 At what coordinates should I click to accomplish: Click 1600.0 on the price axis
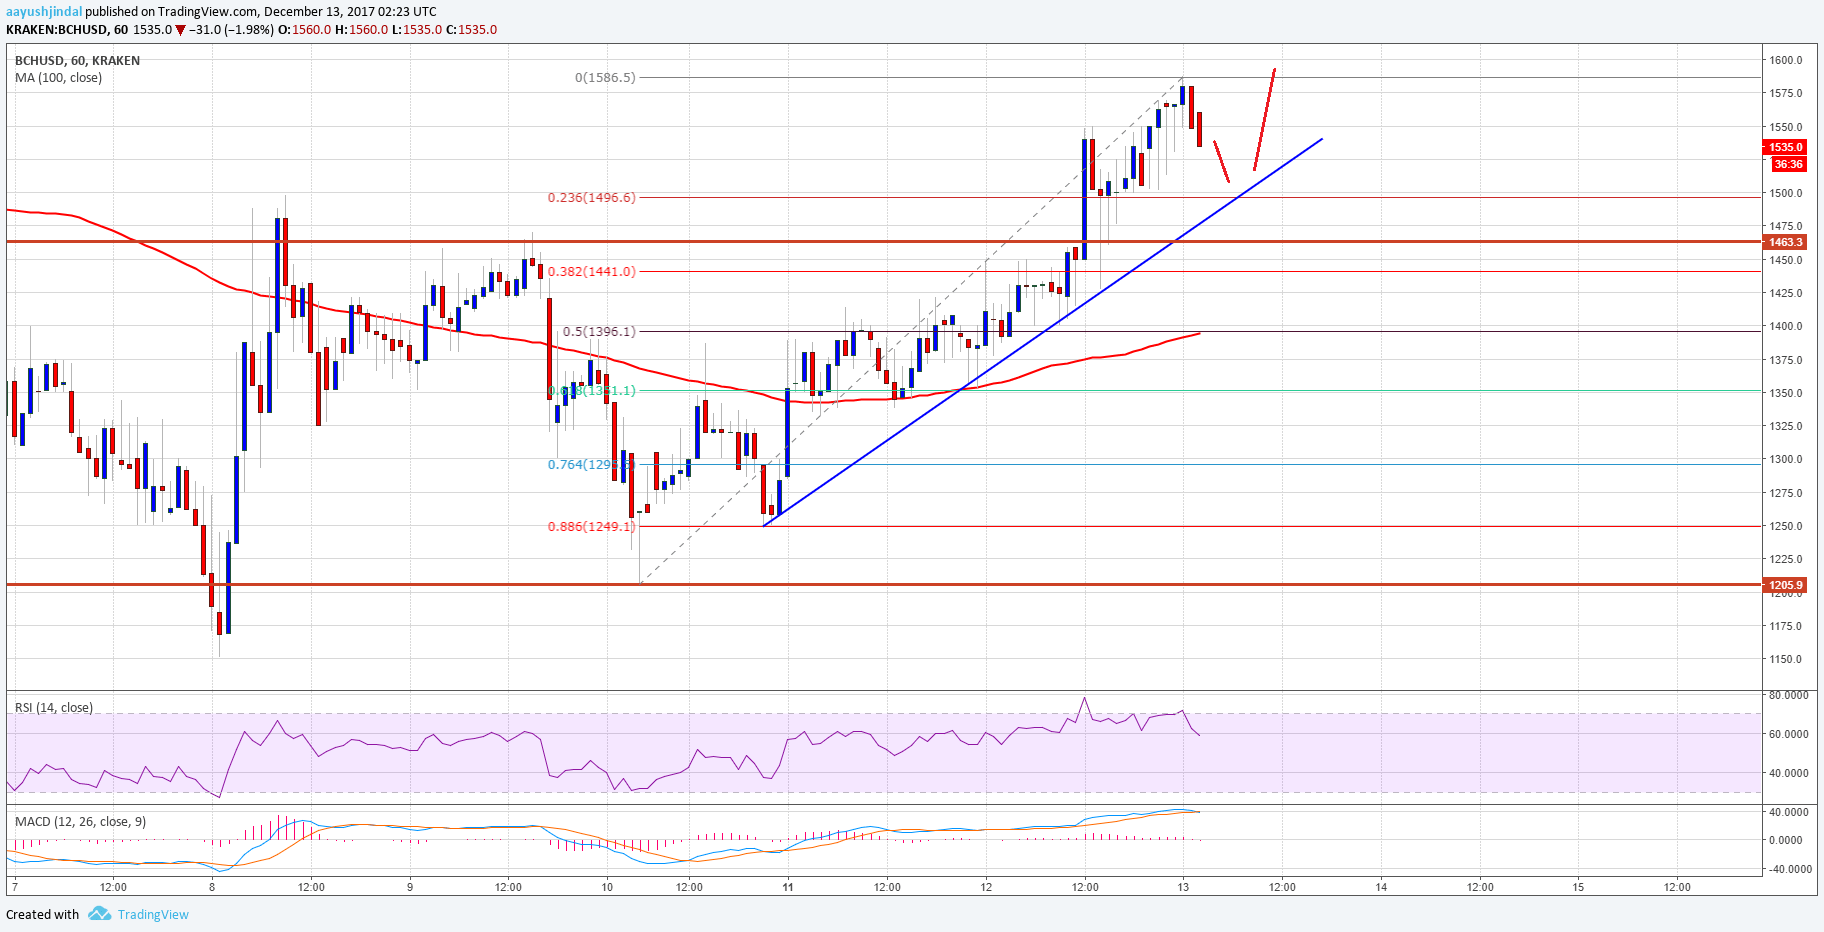tap(1786, 60)
